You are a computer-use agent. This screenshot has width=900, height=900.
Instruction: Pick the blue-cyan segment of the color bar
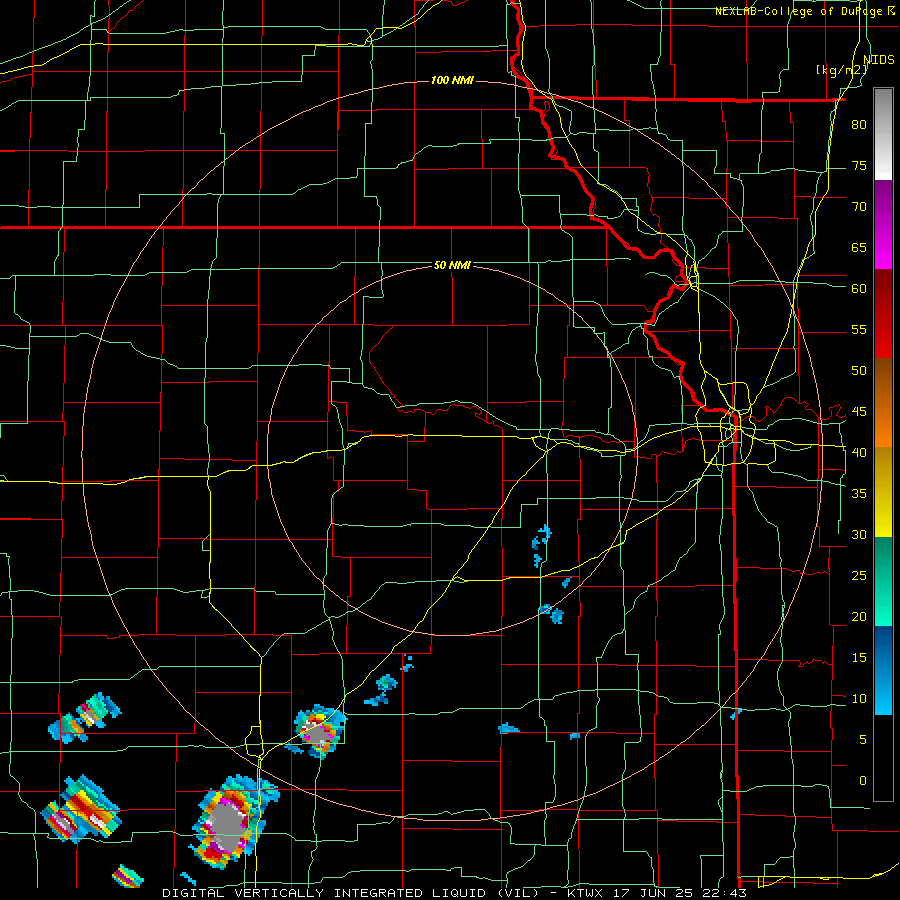tap(883, 670)
